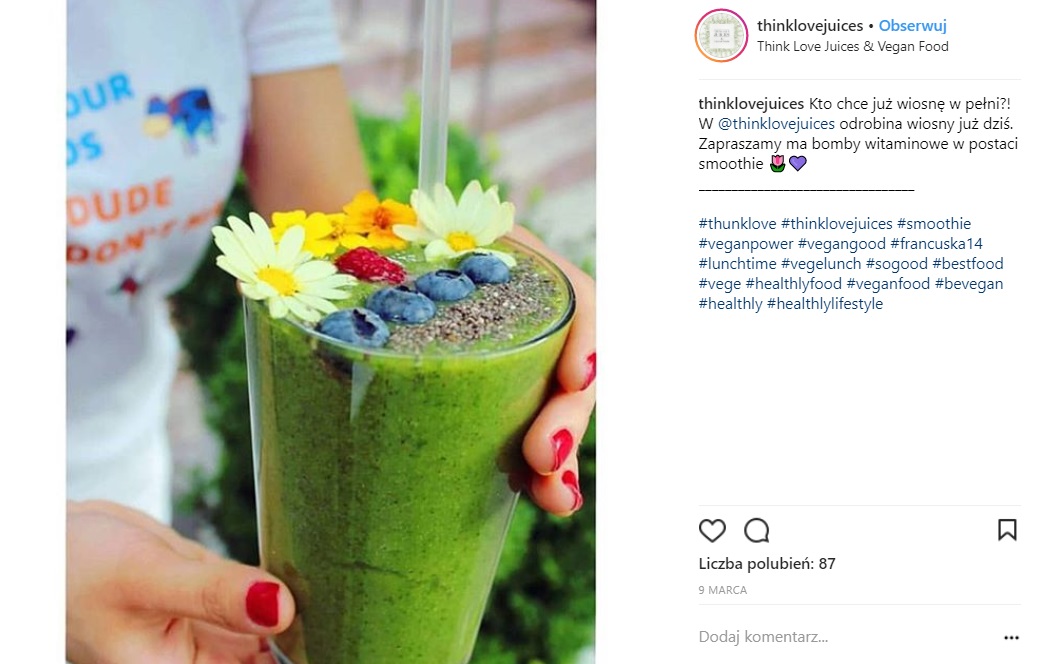Image resolution: width=1037 pixels, height=664 pixels.
Task: Open thinklovejuices profile picture avatar
Action: click(x=721, y=35)
